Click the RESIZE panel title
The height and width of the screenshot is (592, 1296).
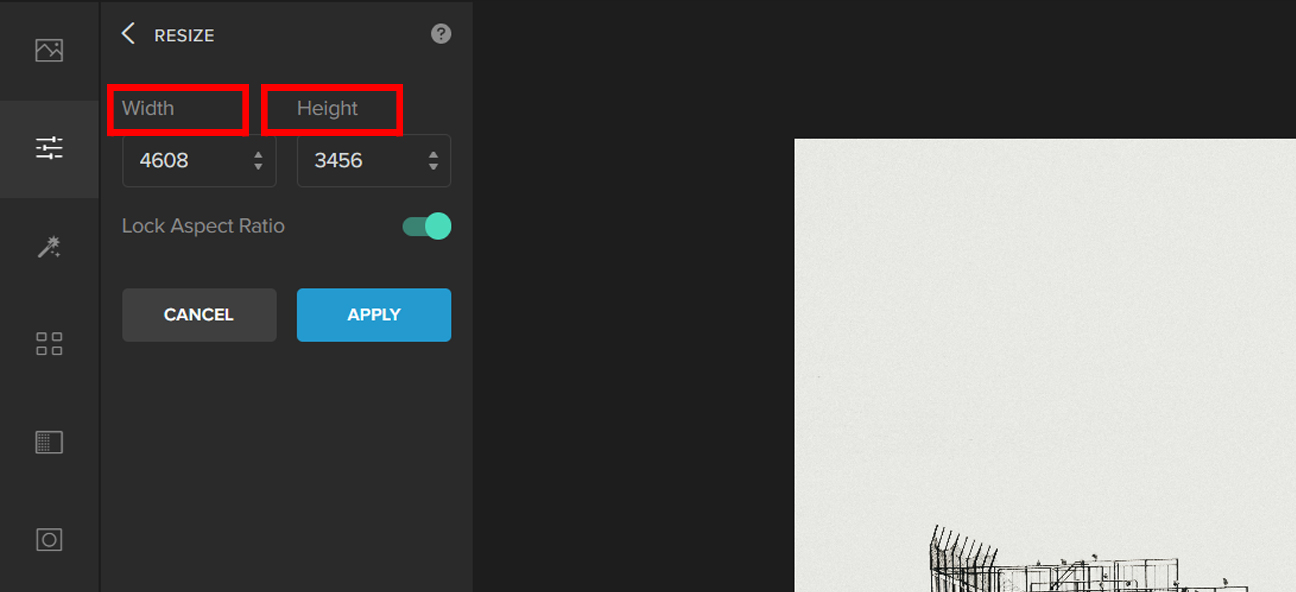click(184, 35)
